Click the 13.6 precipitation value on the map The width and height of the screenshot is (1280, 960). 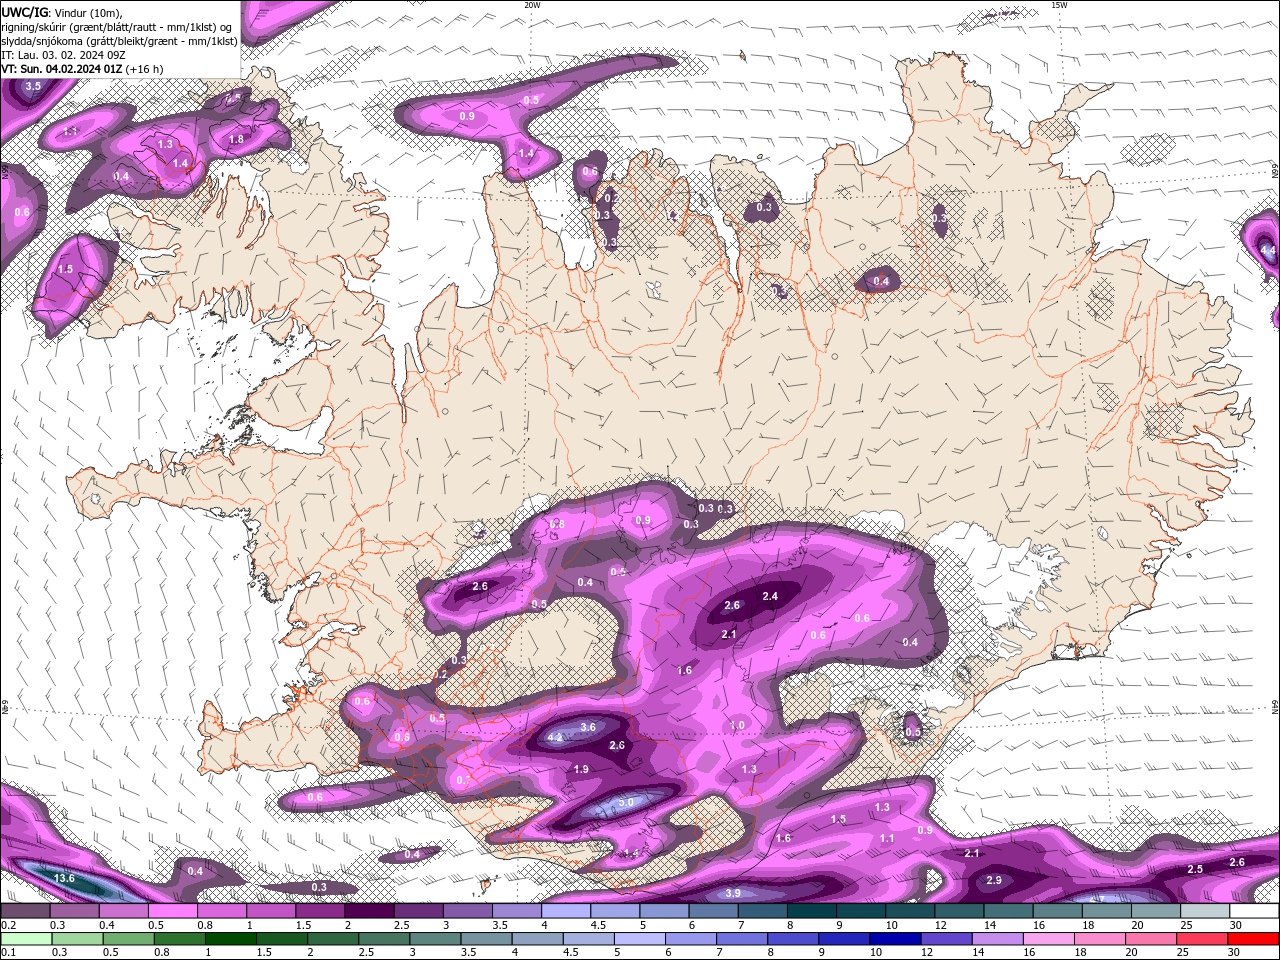point(64,878)
